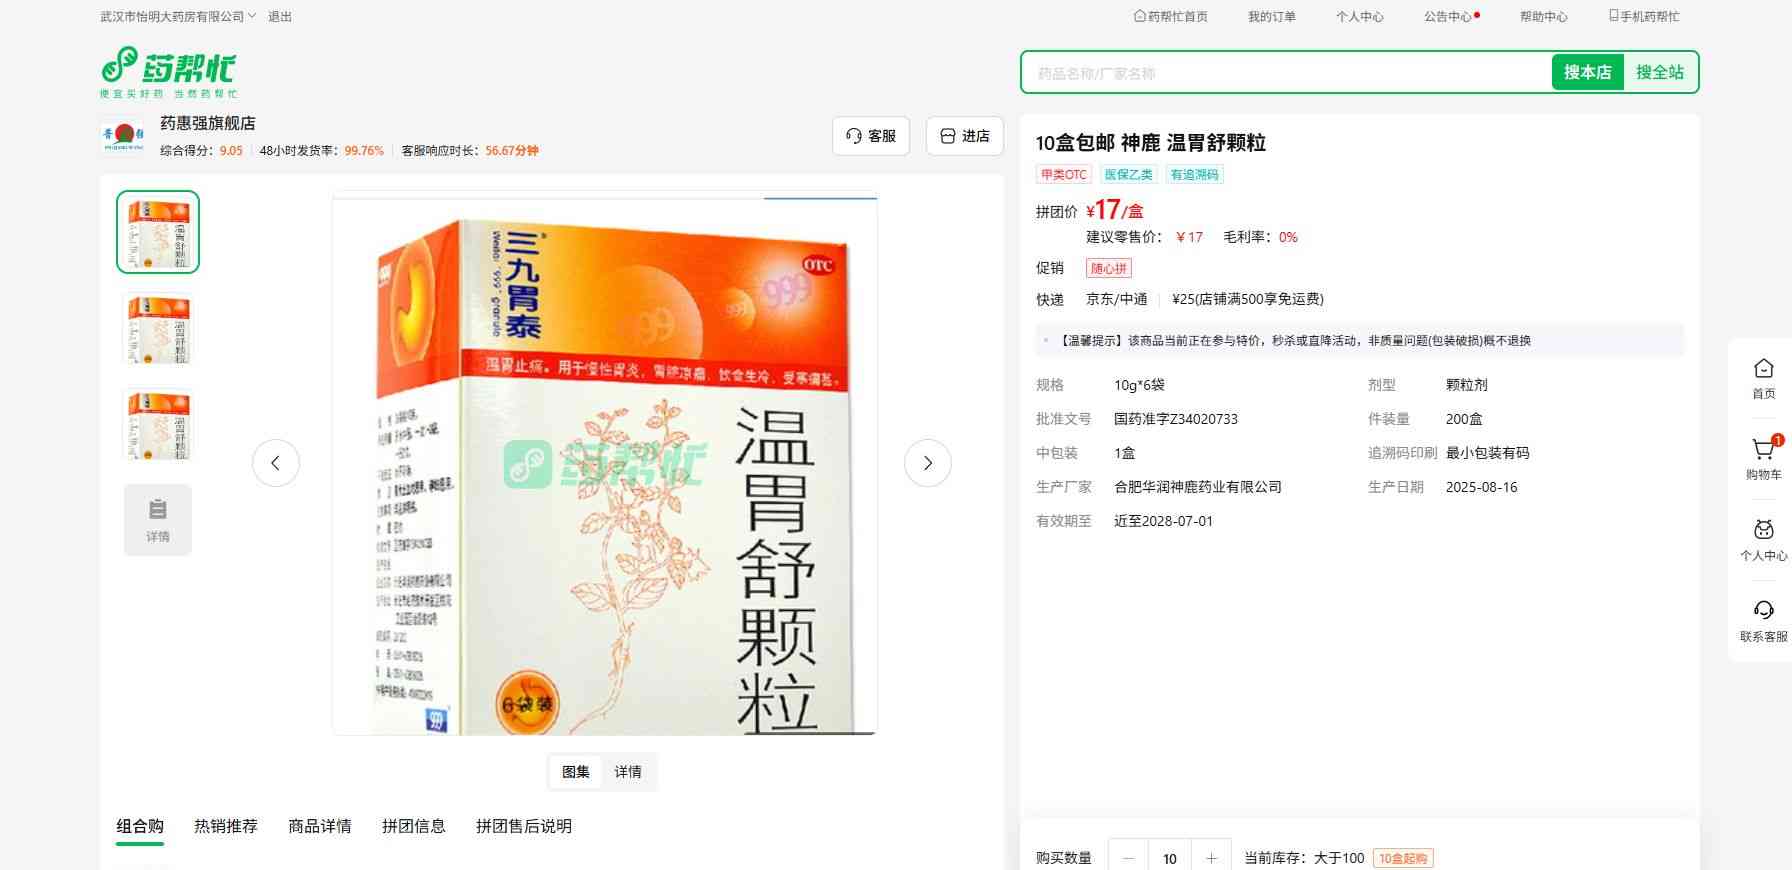This screenshot has height=870, width=1792.
Task: Switch to the 详情 image toggle
Action: click(628, 772)
